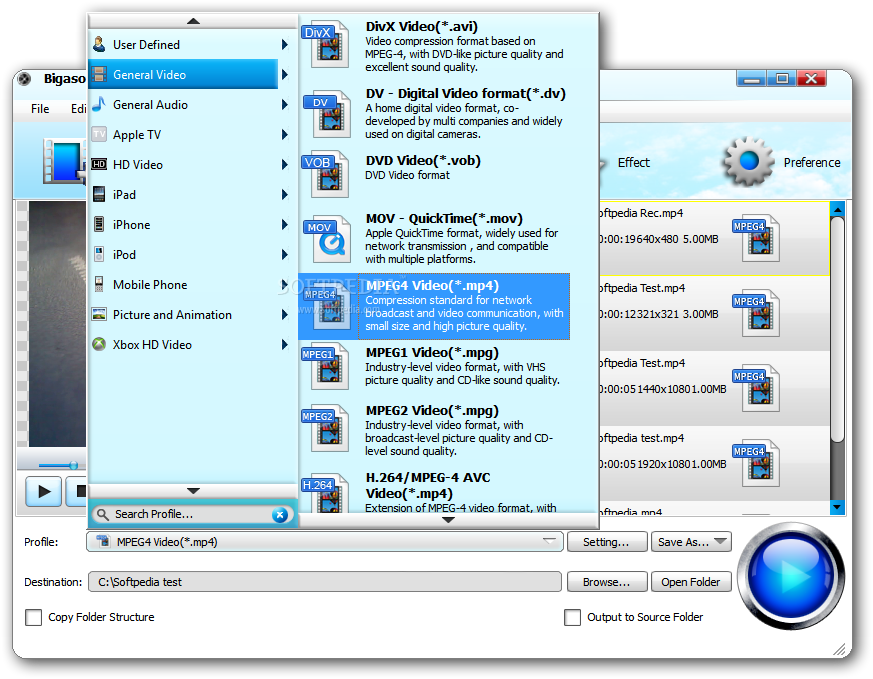Screen dimensions: 873x679
Task: Click the Open Folder button
Action: [x=691, y=582]
